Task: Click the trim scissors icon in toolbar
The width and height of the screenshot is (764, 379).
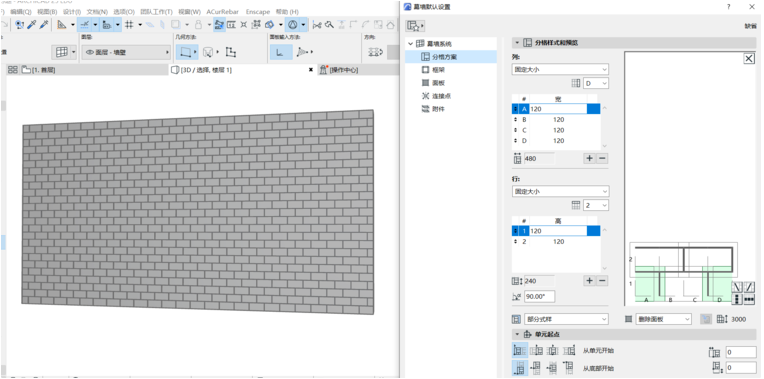Action: 317,24
